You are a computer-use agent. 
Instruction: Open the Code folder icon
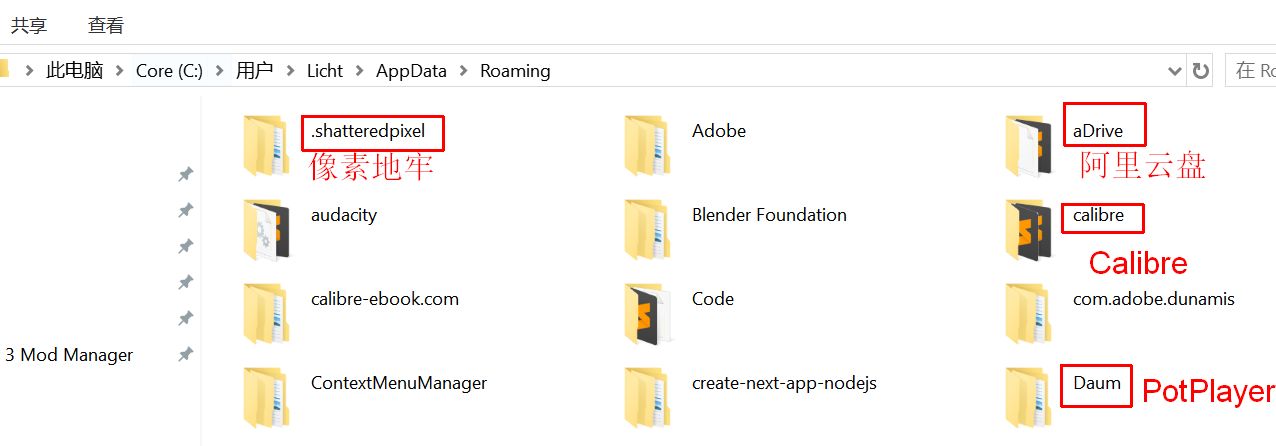[x=647, y=314]
